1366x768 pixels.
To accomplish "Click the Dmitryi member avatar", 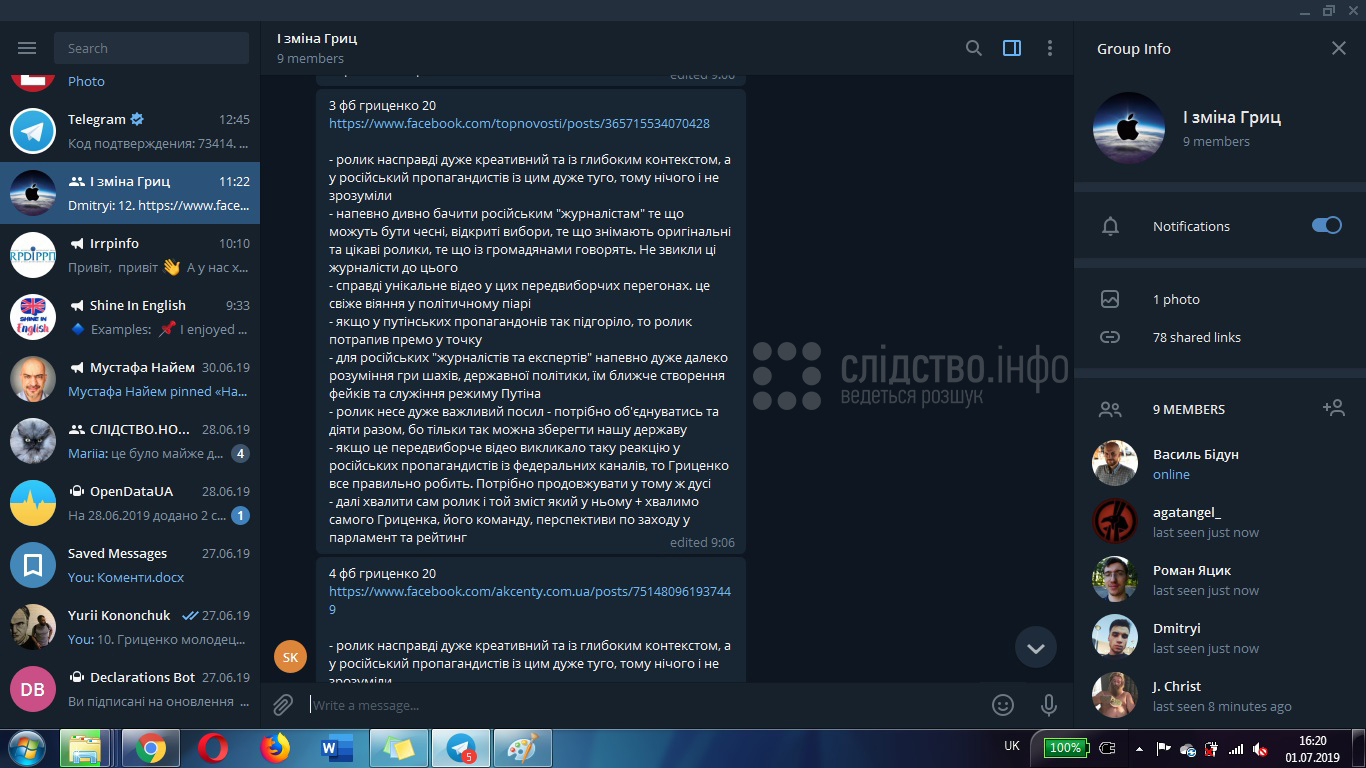I will [x=1115, y=637].
